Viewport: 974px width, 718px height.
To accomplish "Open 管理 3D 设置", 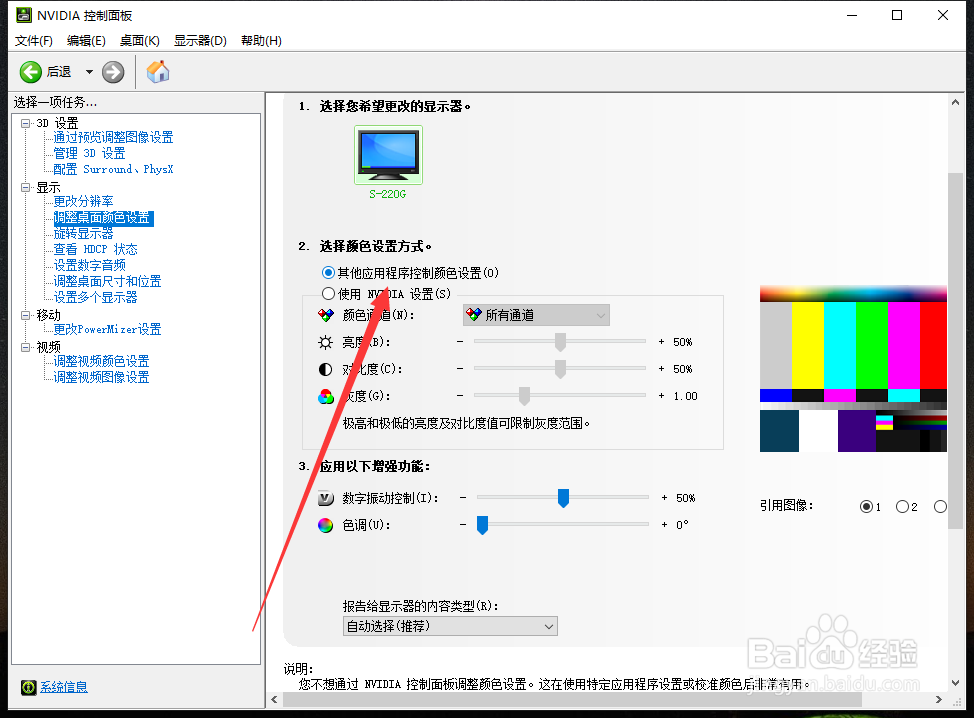I will click(89, 153).
